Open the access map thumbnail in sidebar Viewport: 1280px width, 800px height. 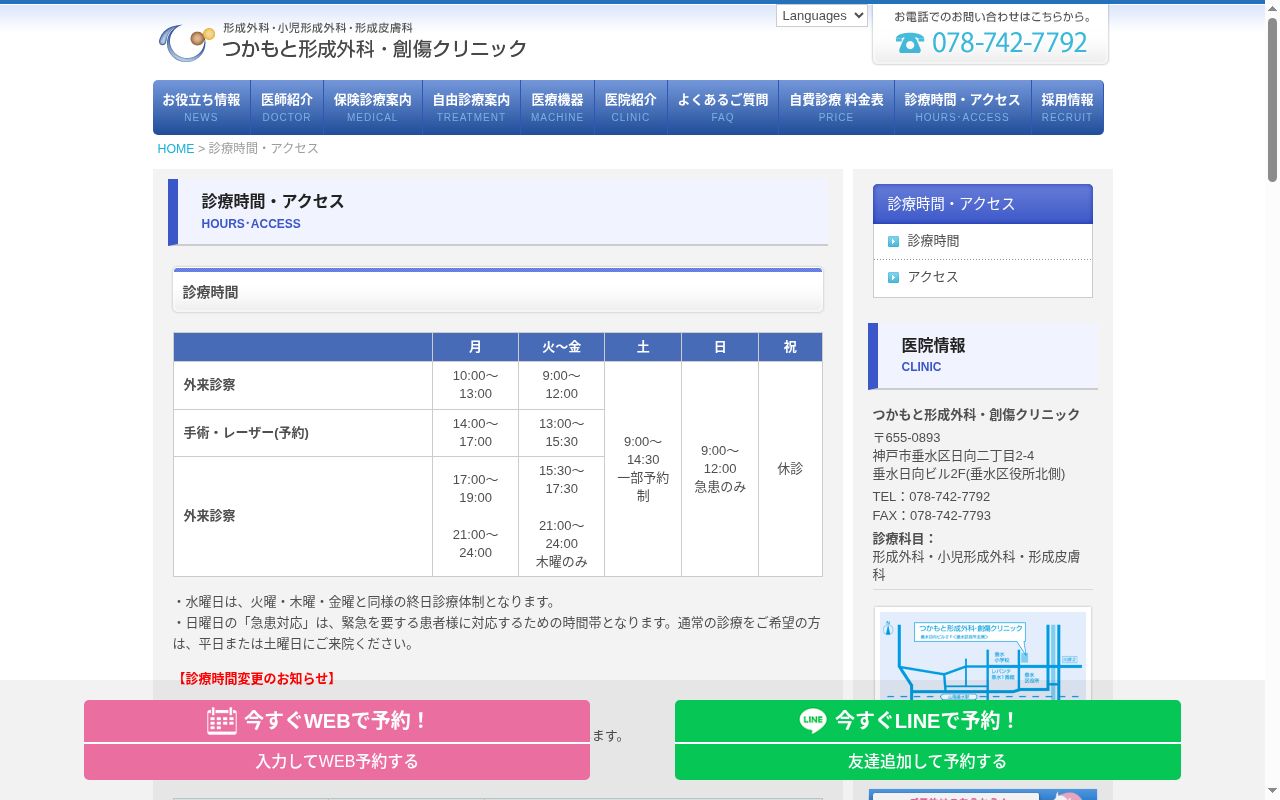983,655
